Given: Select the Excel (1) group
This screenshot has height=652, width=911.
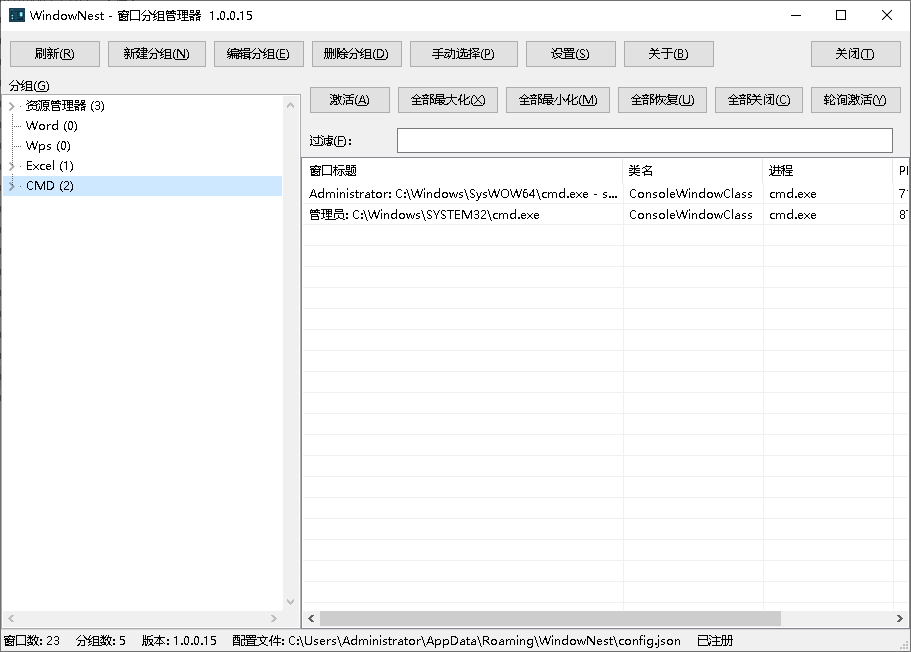Looking at the screenshot, I should tap(50, 166).
